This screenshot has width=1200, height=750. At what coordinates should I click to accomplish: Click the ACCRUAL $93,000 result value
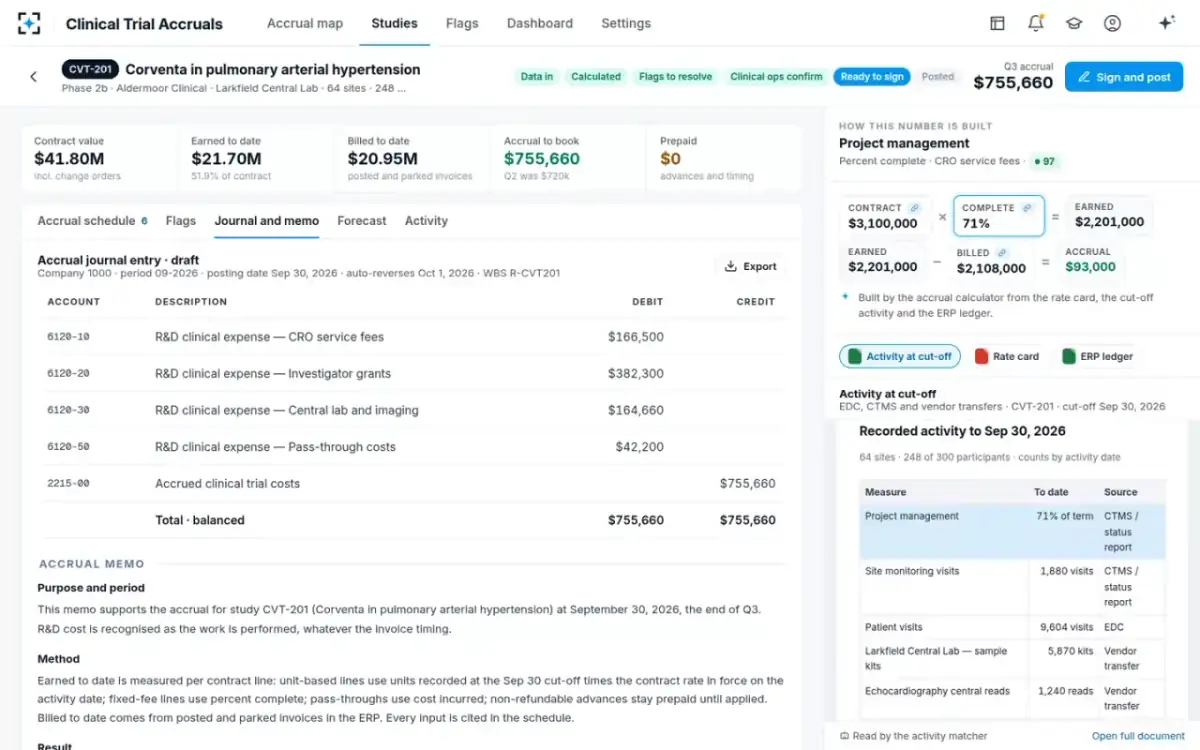pyautogui.click(x=1090, y=267)
